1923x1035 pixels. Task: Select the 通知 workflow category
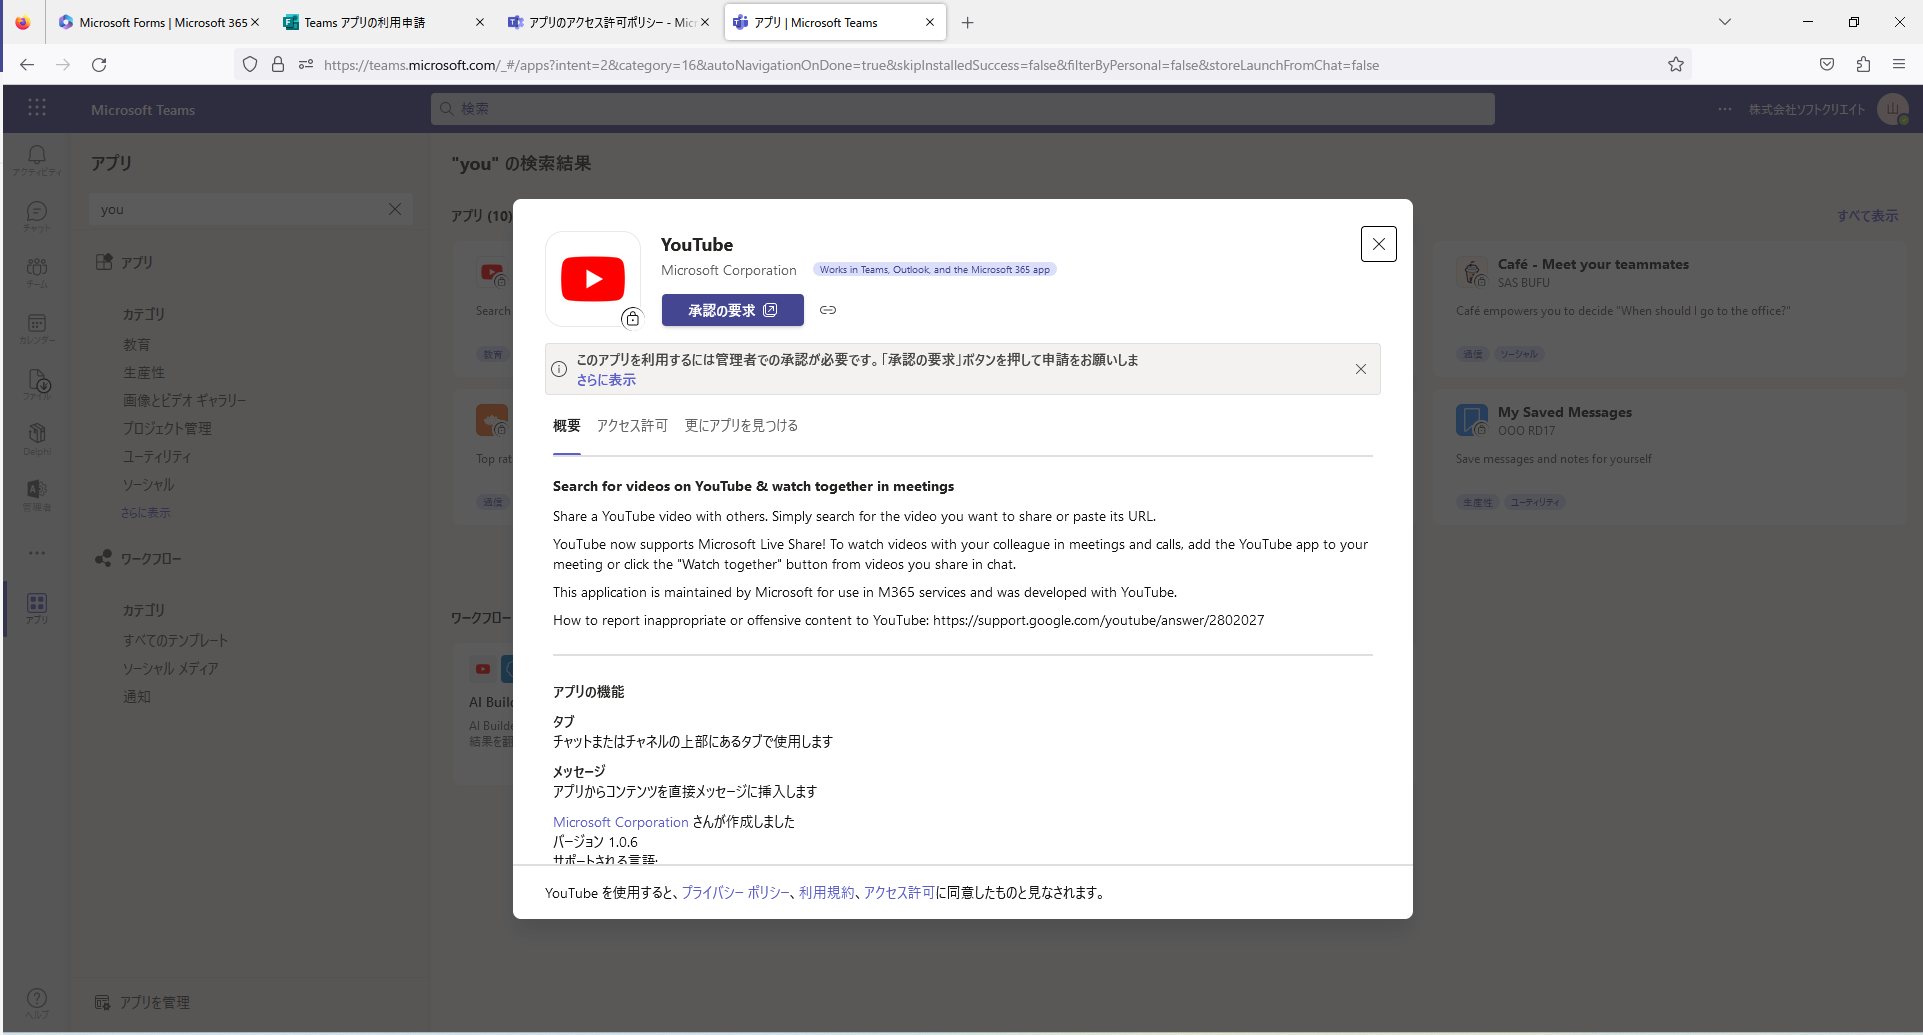click(x=137, y=697)
